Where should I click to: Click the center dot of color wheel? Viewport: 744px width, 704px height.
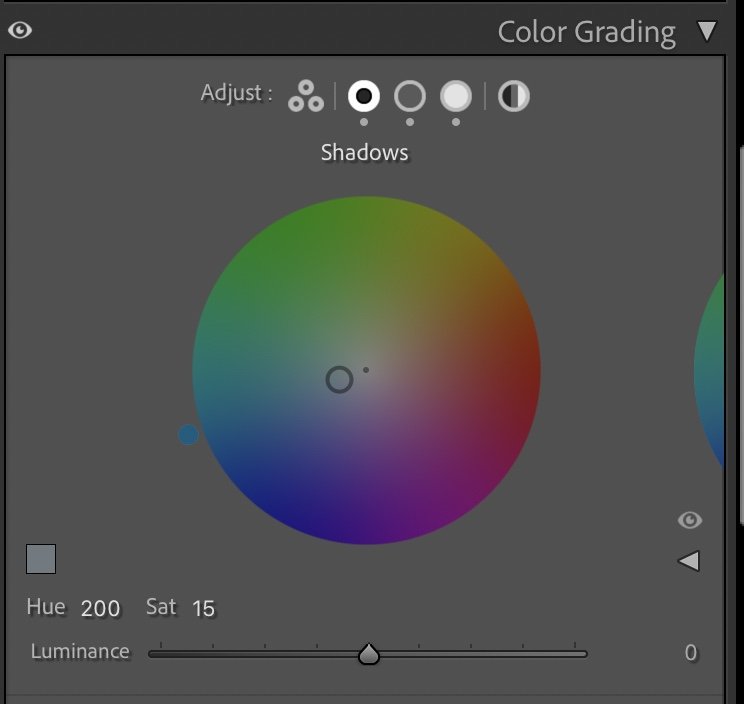[x=366, y=370]
